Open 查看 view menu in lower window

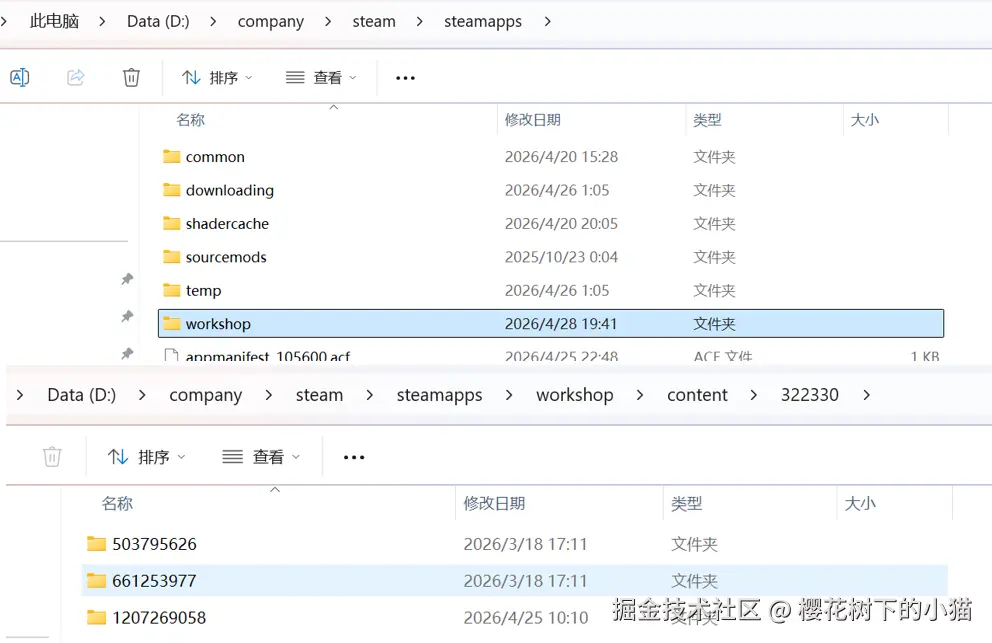tap(261, 456)
